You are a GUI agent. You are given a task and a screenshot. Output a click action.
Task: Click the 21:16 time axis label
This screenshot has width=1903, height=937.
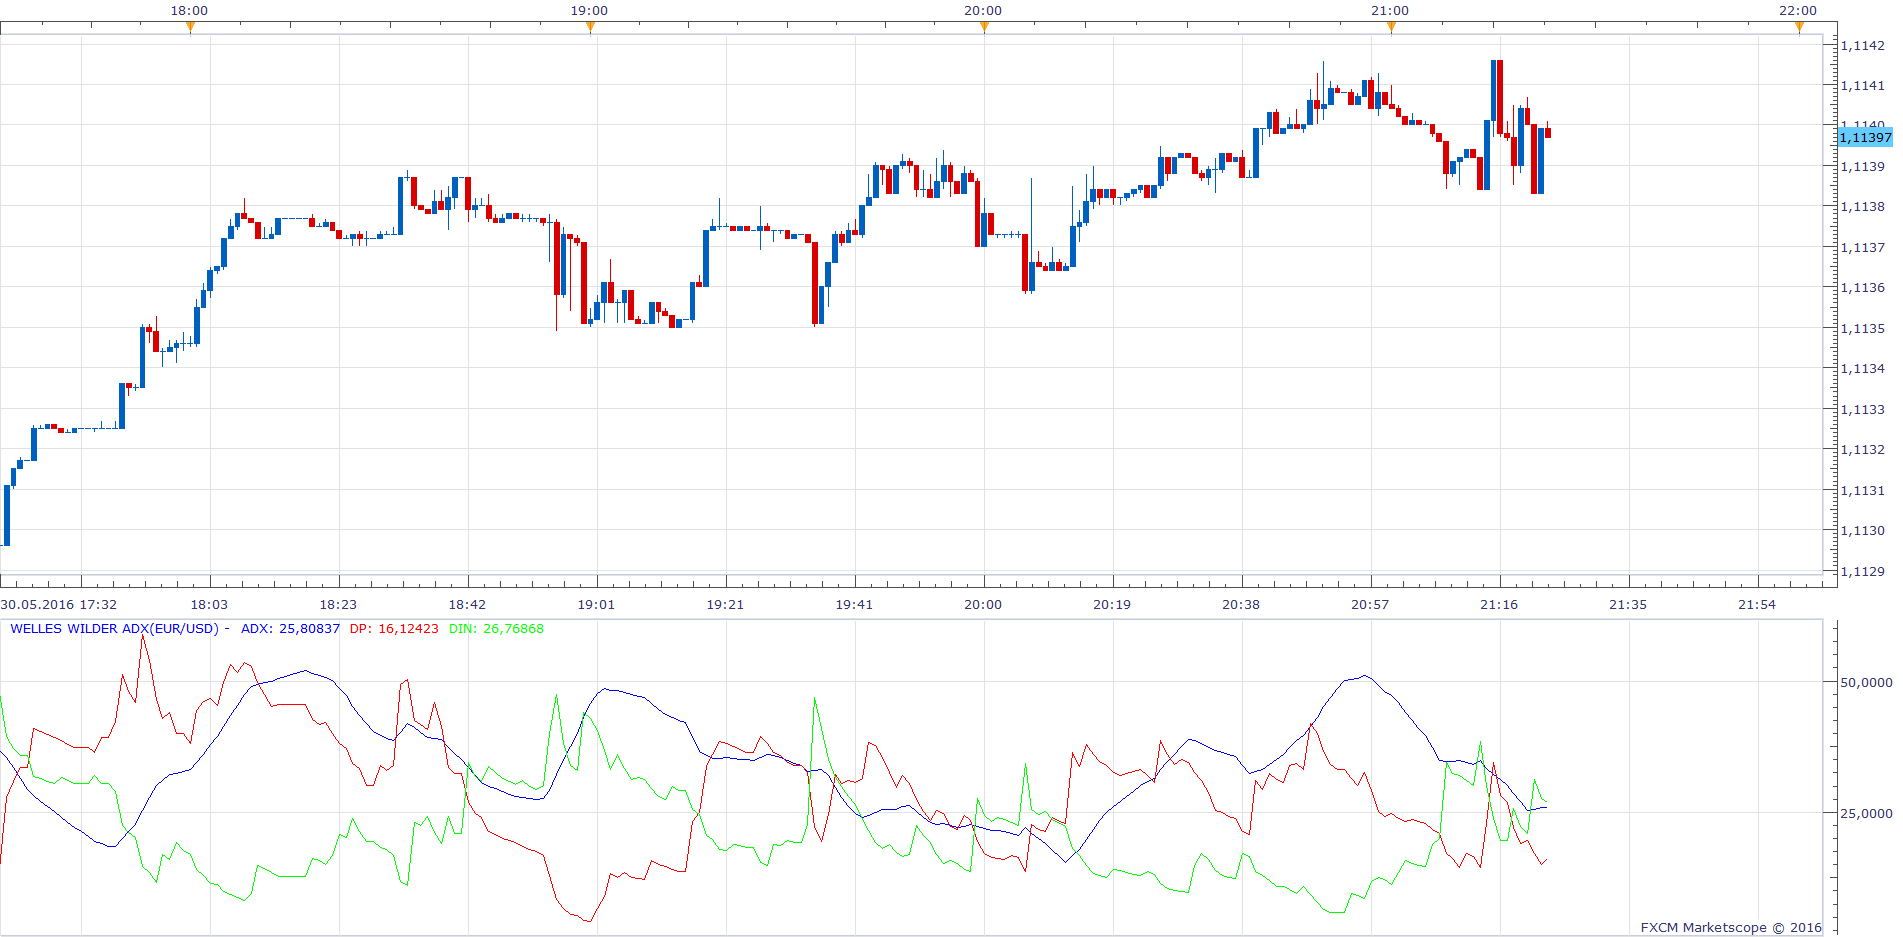(1499, 604)
